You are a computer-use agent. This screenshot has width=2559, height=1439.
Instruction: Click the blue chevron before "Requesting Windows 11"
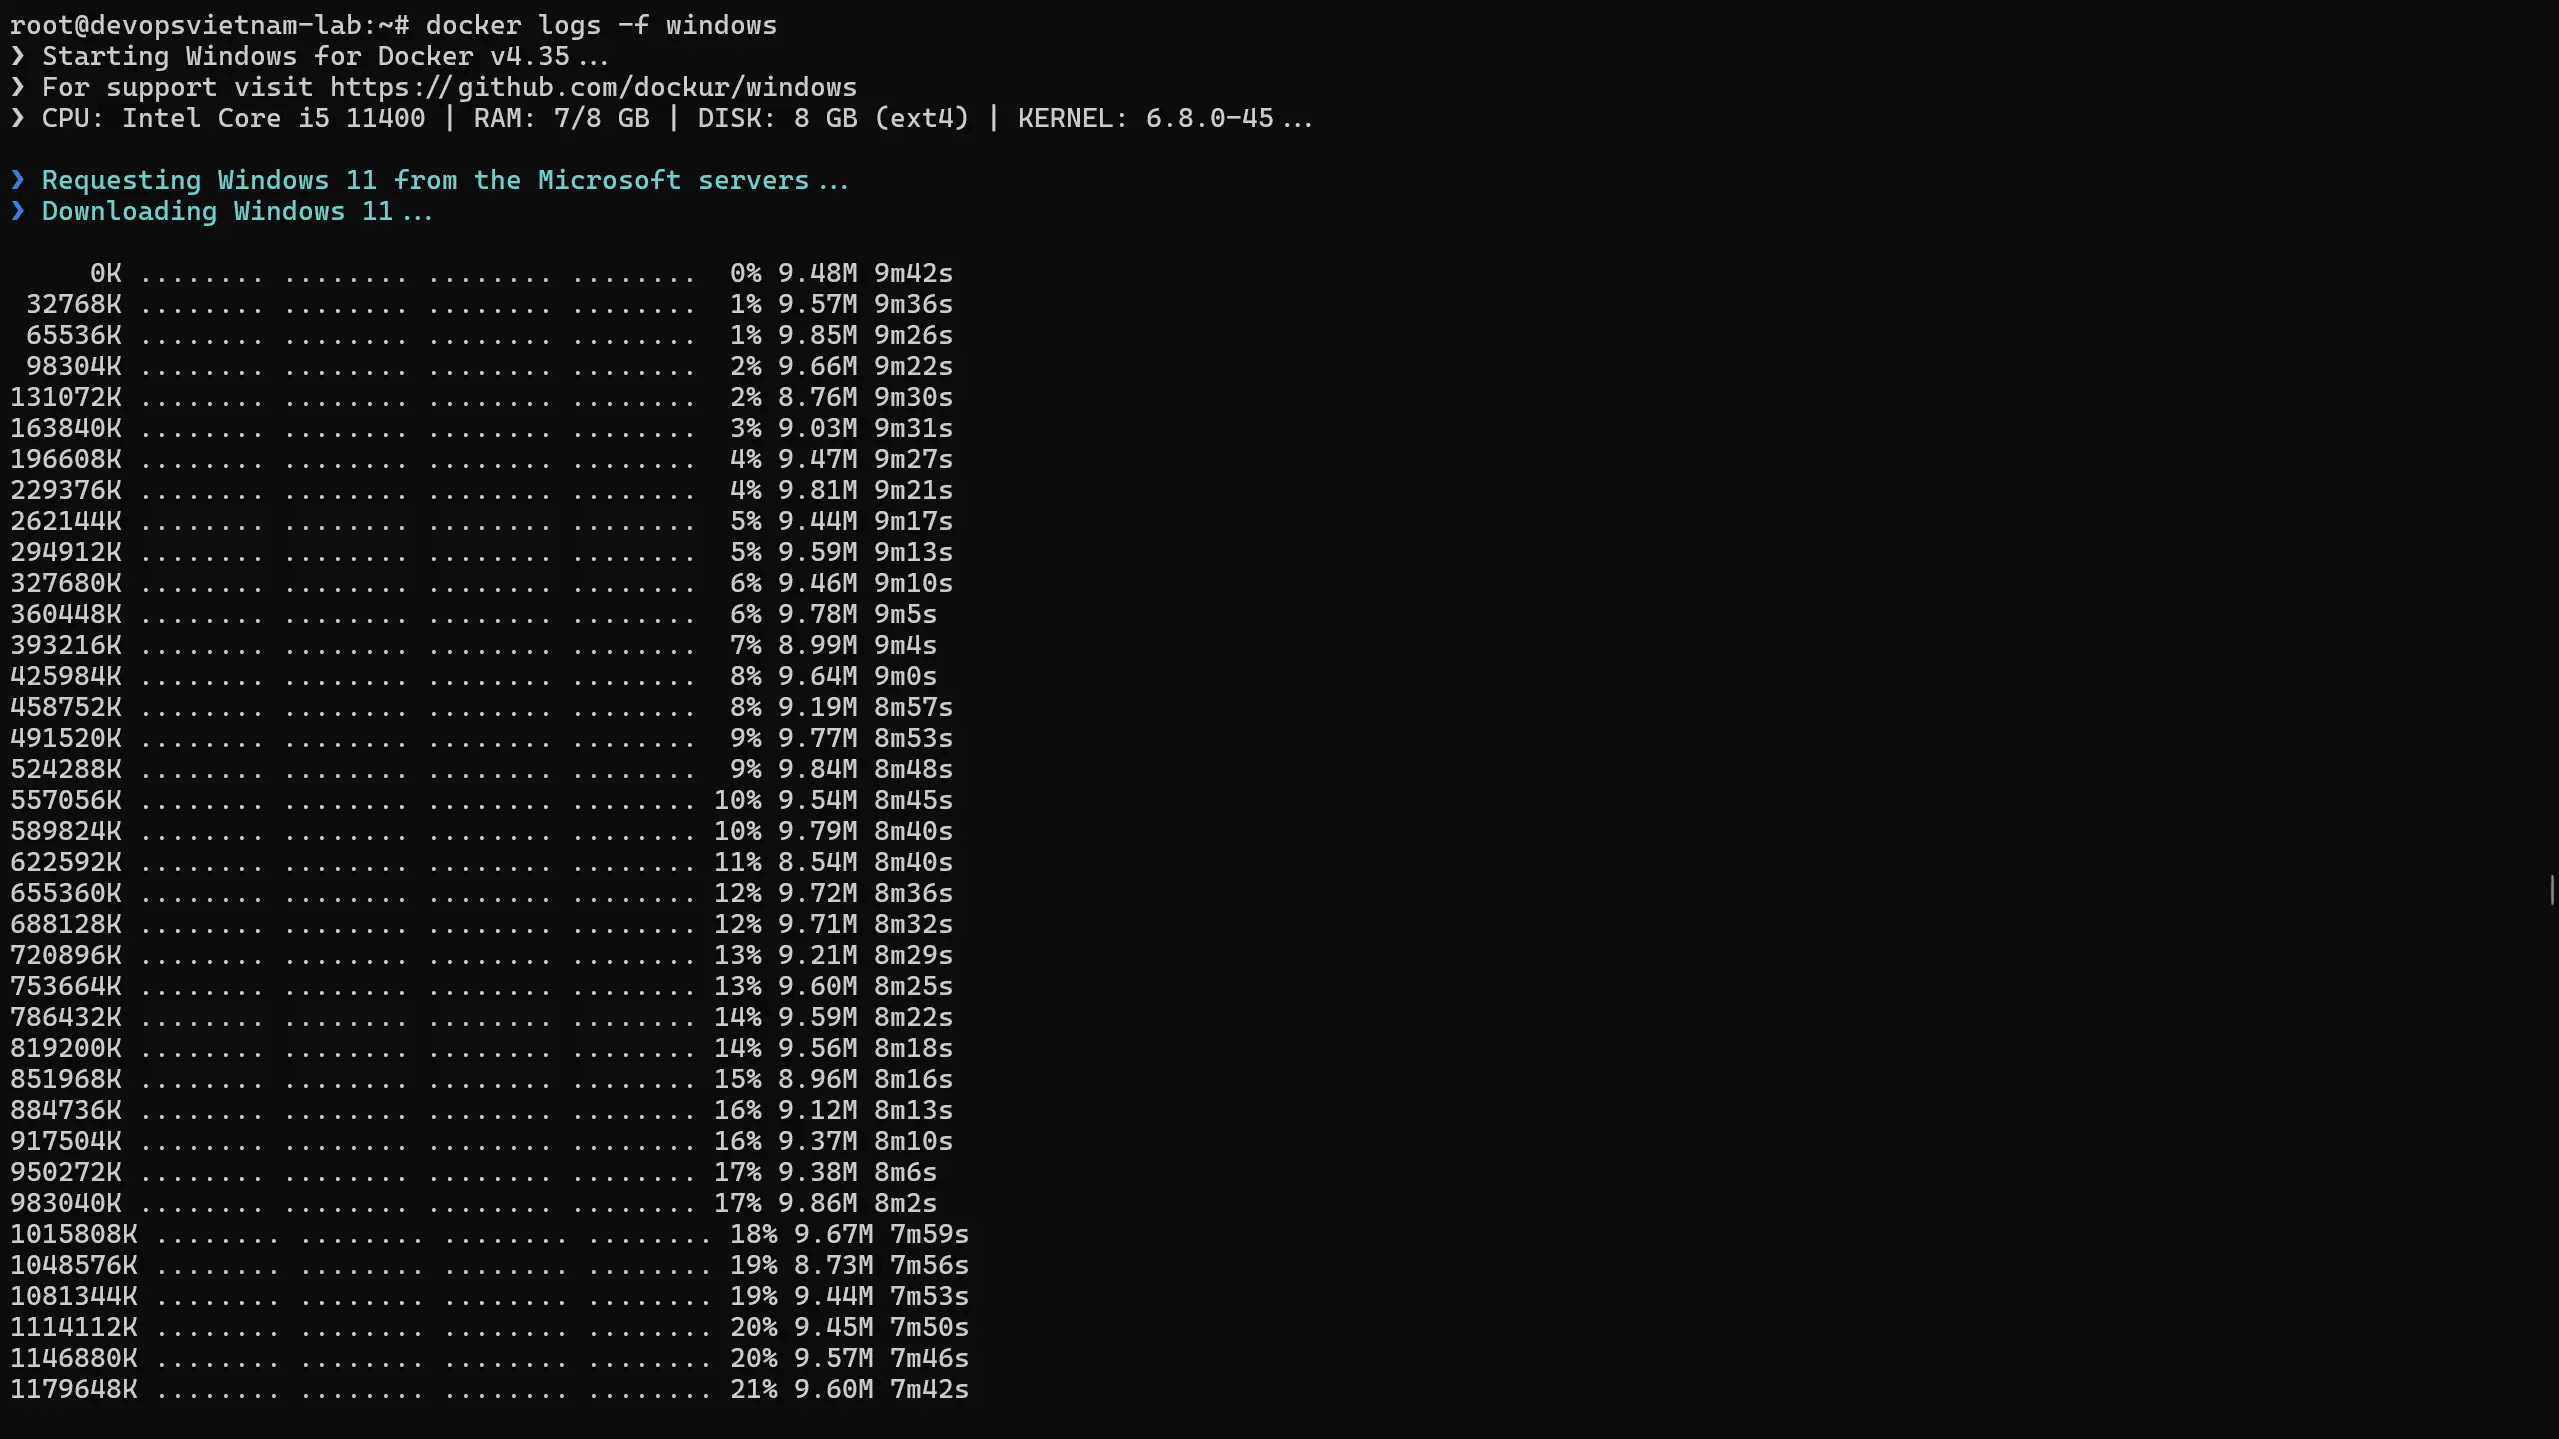tap(17, 180)
